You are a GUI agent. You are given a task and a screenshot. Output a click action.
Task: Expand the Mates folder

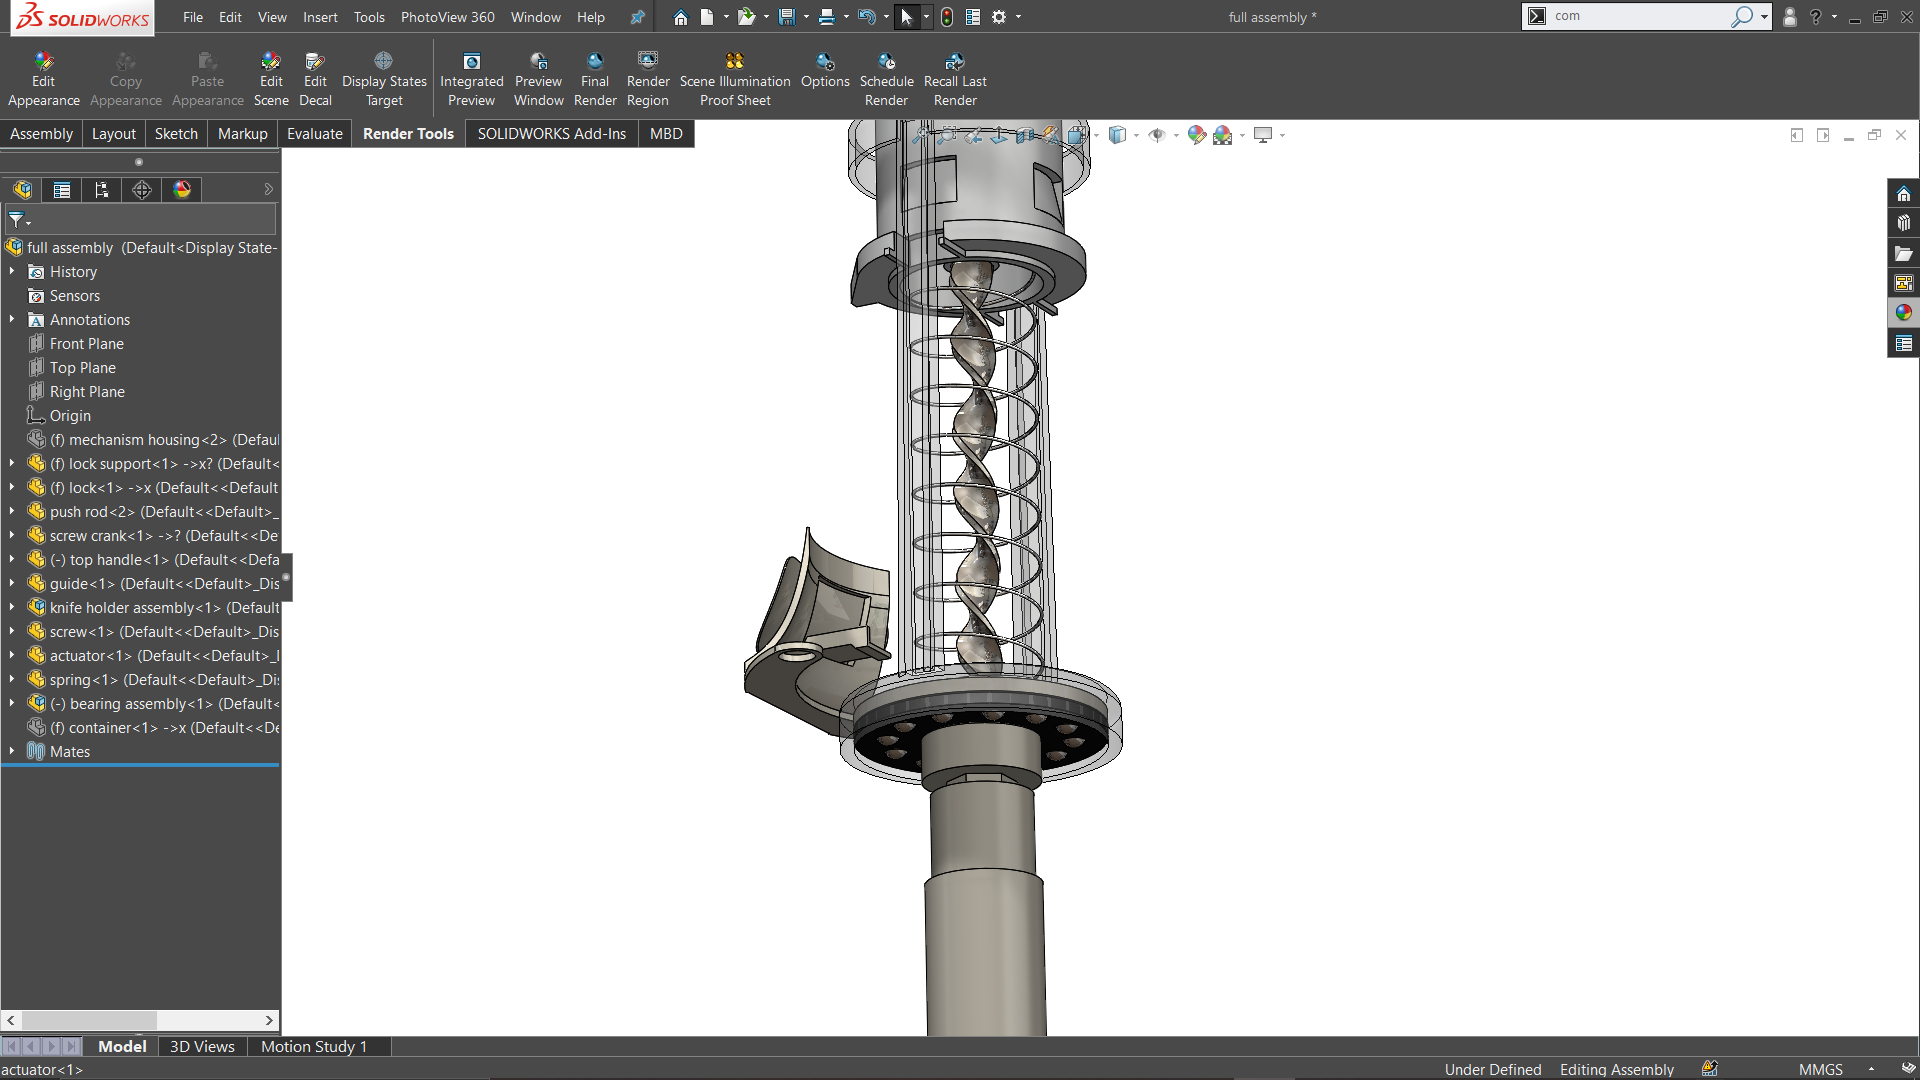(12, 752)
